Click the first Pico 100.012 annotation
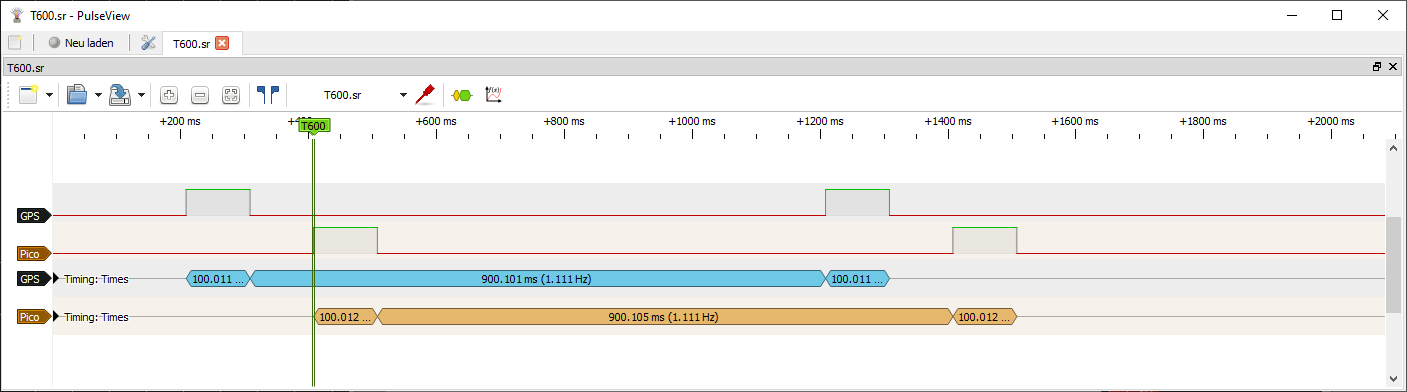The height and width of the screenshot is (392, 1407). [x=345, y=317]
